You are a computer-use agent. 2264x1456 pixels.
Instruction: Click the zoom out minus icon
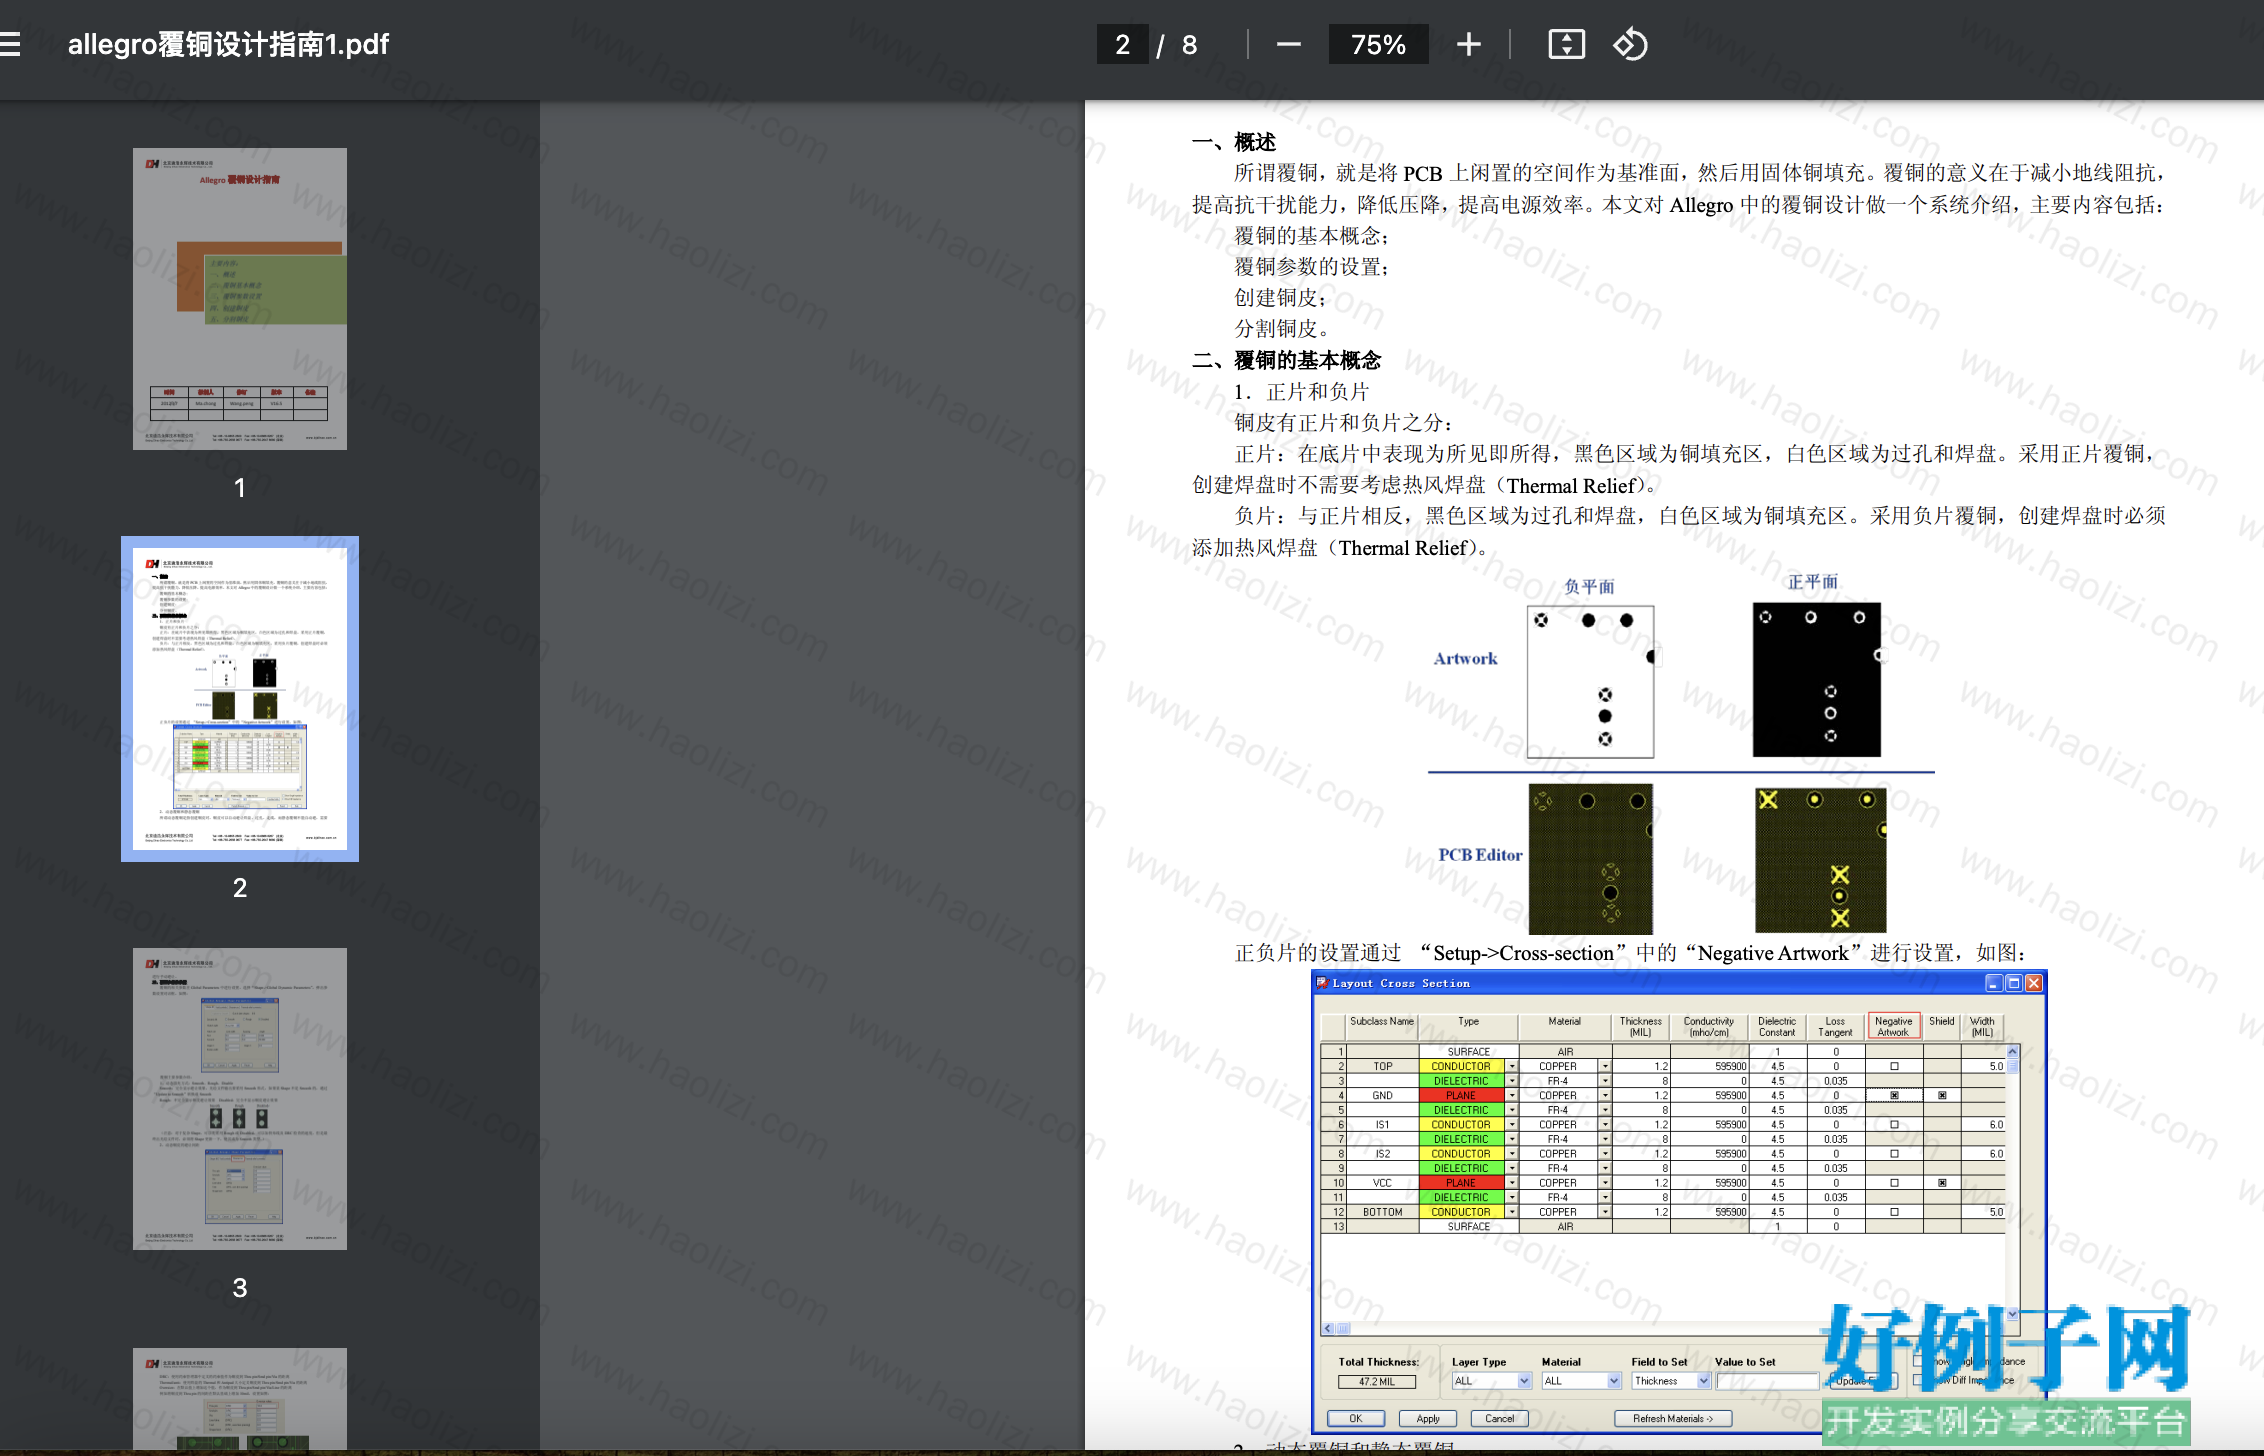click(x=1288, y=44)
